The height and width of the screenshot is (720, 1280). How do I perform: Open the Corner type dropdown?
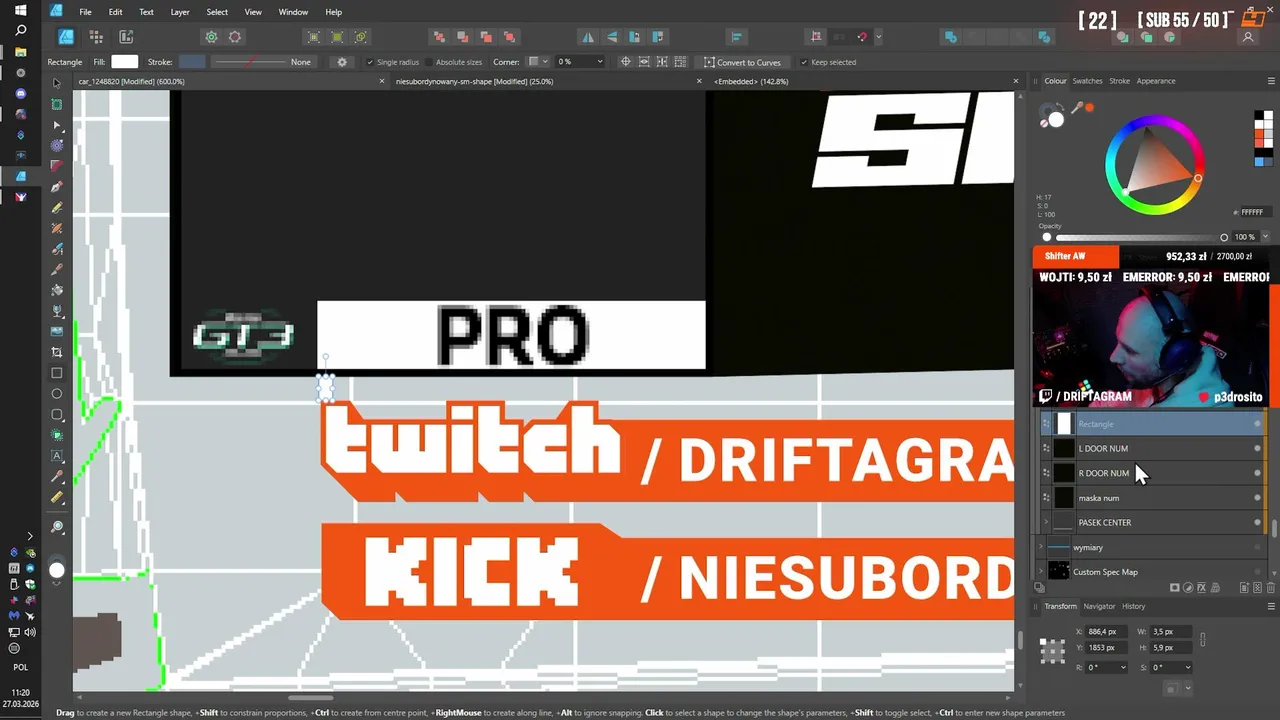pyautogui.click(x=537, y=62)
